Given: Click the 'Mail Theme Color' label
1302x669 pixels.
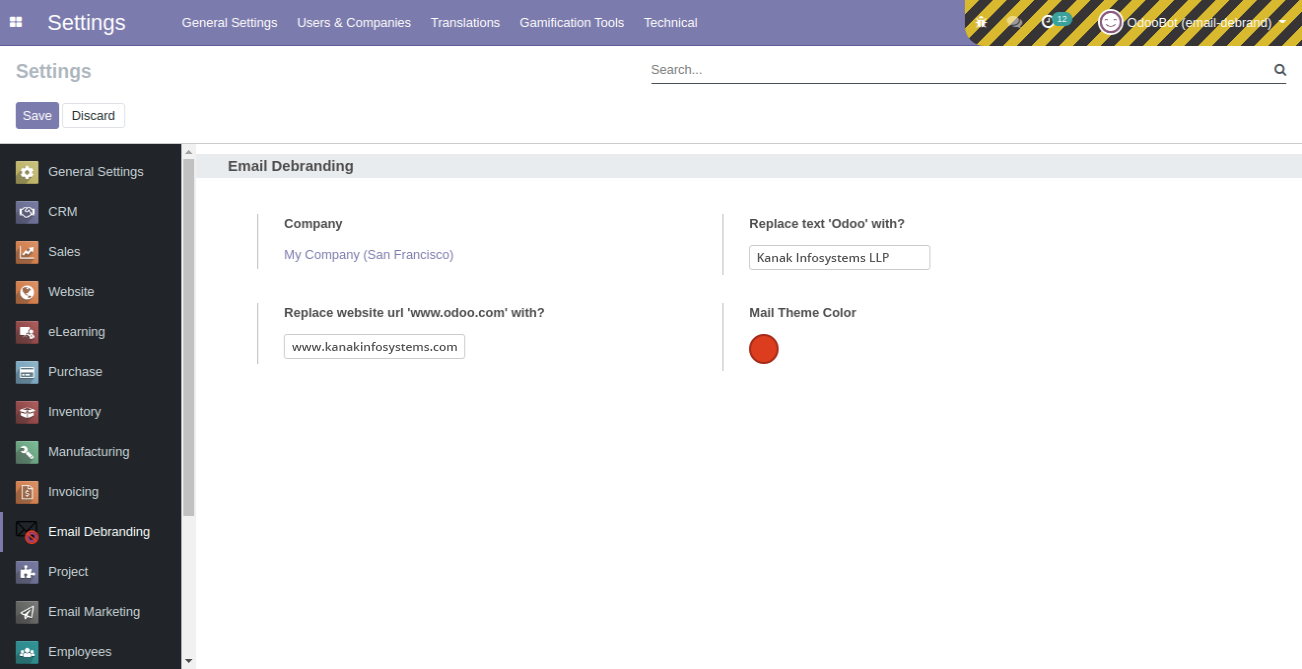Looking at the screenshot, I should [x=803, y=313].
